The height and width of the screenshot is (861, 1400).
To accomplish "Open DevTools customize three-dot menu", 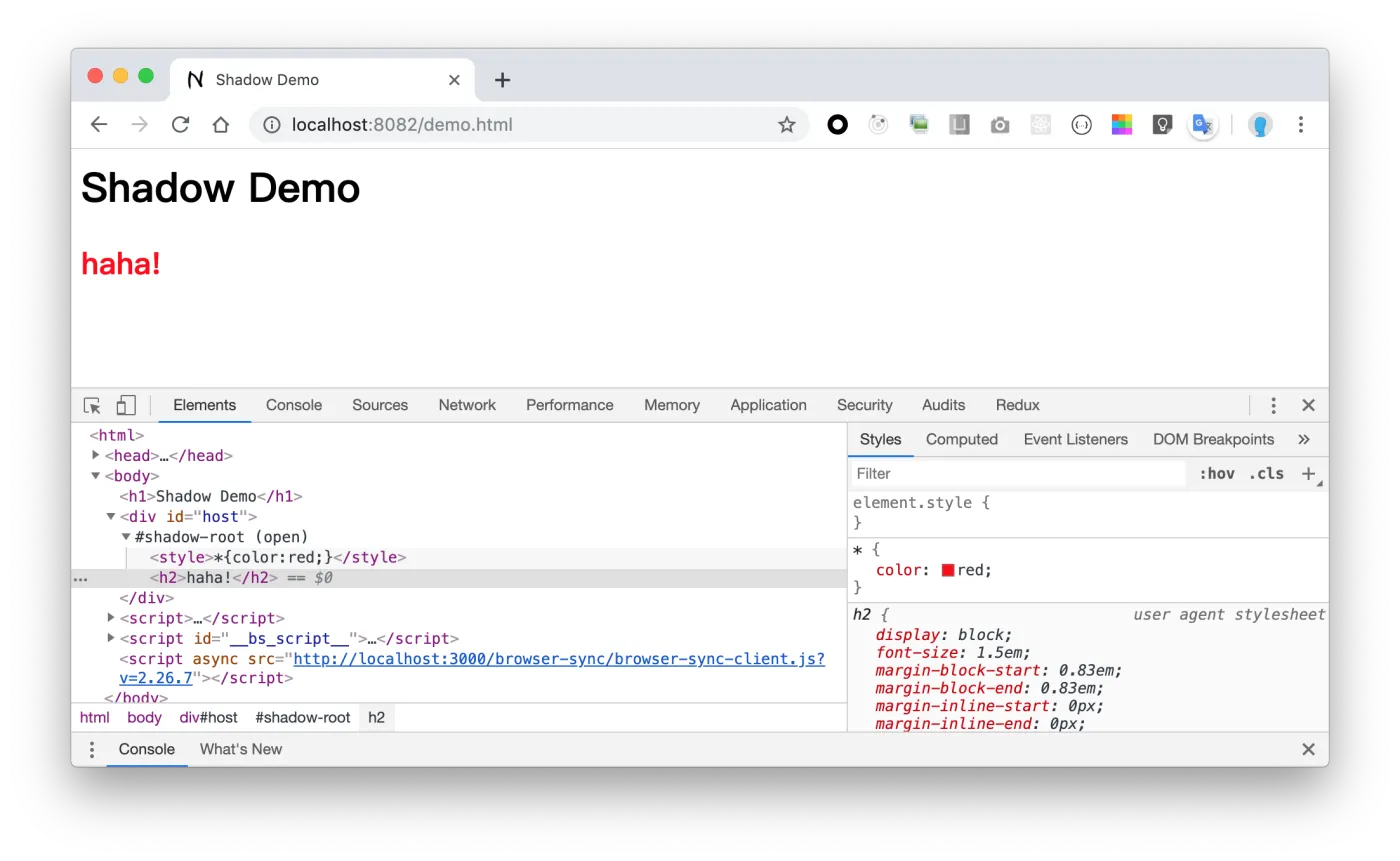I will (1273, 405).
